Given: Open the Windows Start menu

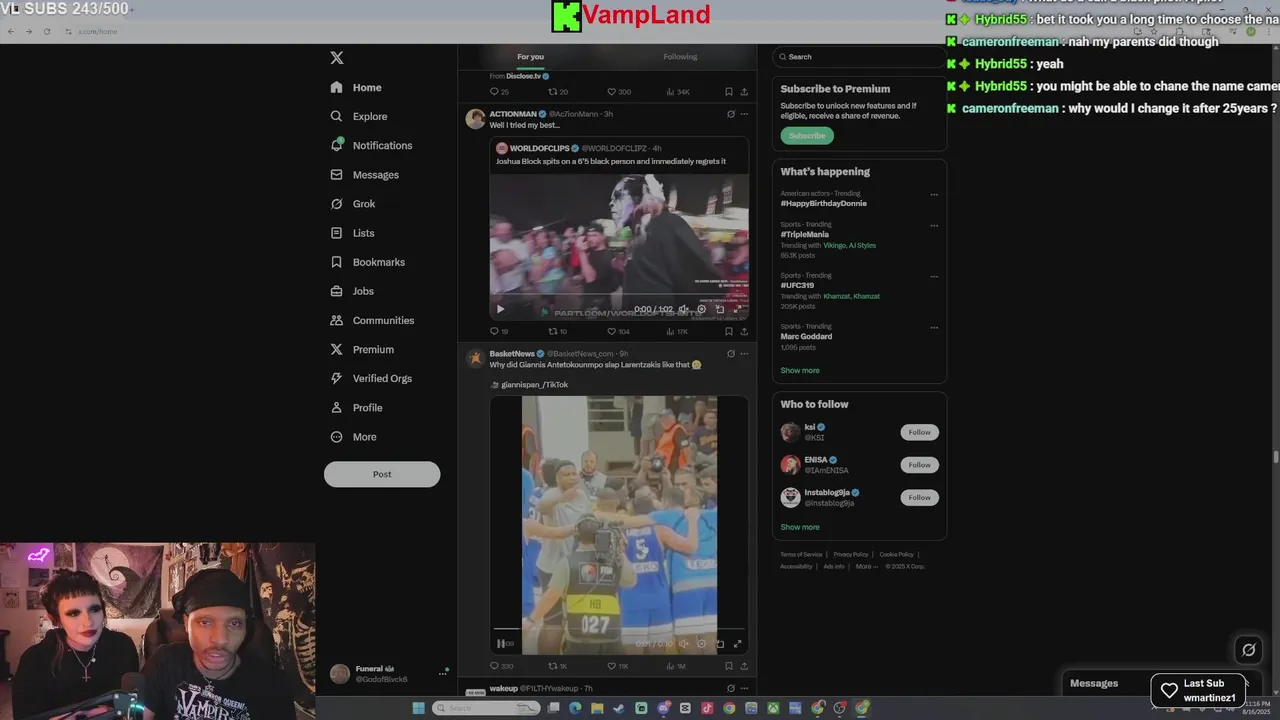Looking at the screenshot, I should tap(418, 708).
